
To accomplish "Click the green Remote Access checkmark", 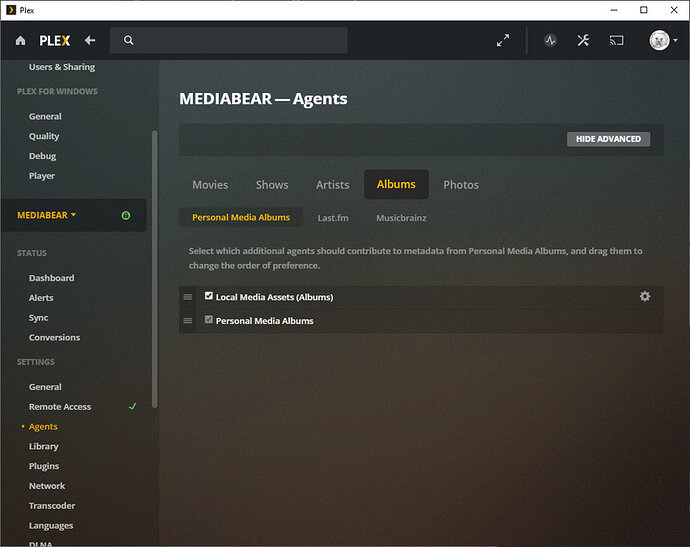I will [x=132, y=407].
